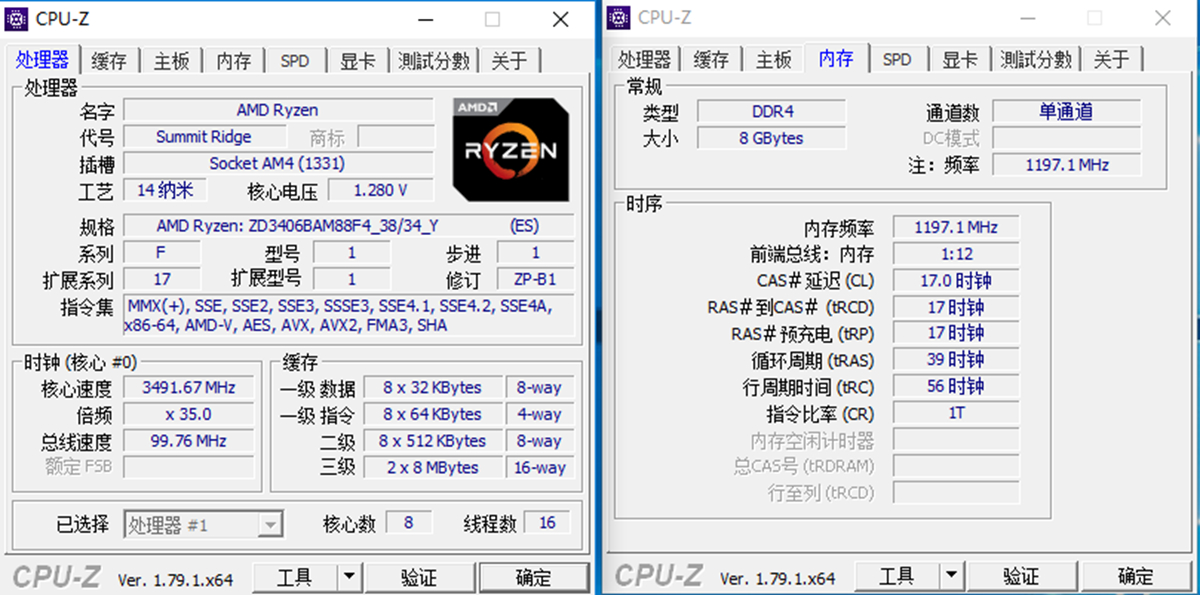
Task: Click the 验证 button in left window
Action: (x=420, y=577)
